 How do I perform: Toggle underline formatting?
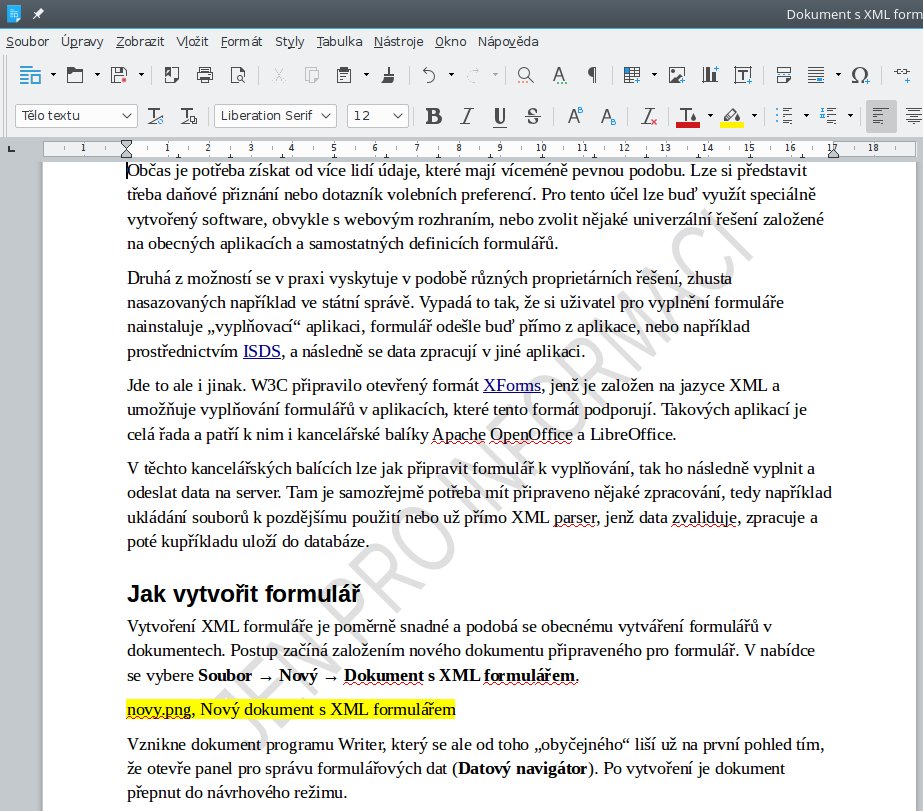[x=500, y=116]
